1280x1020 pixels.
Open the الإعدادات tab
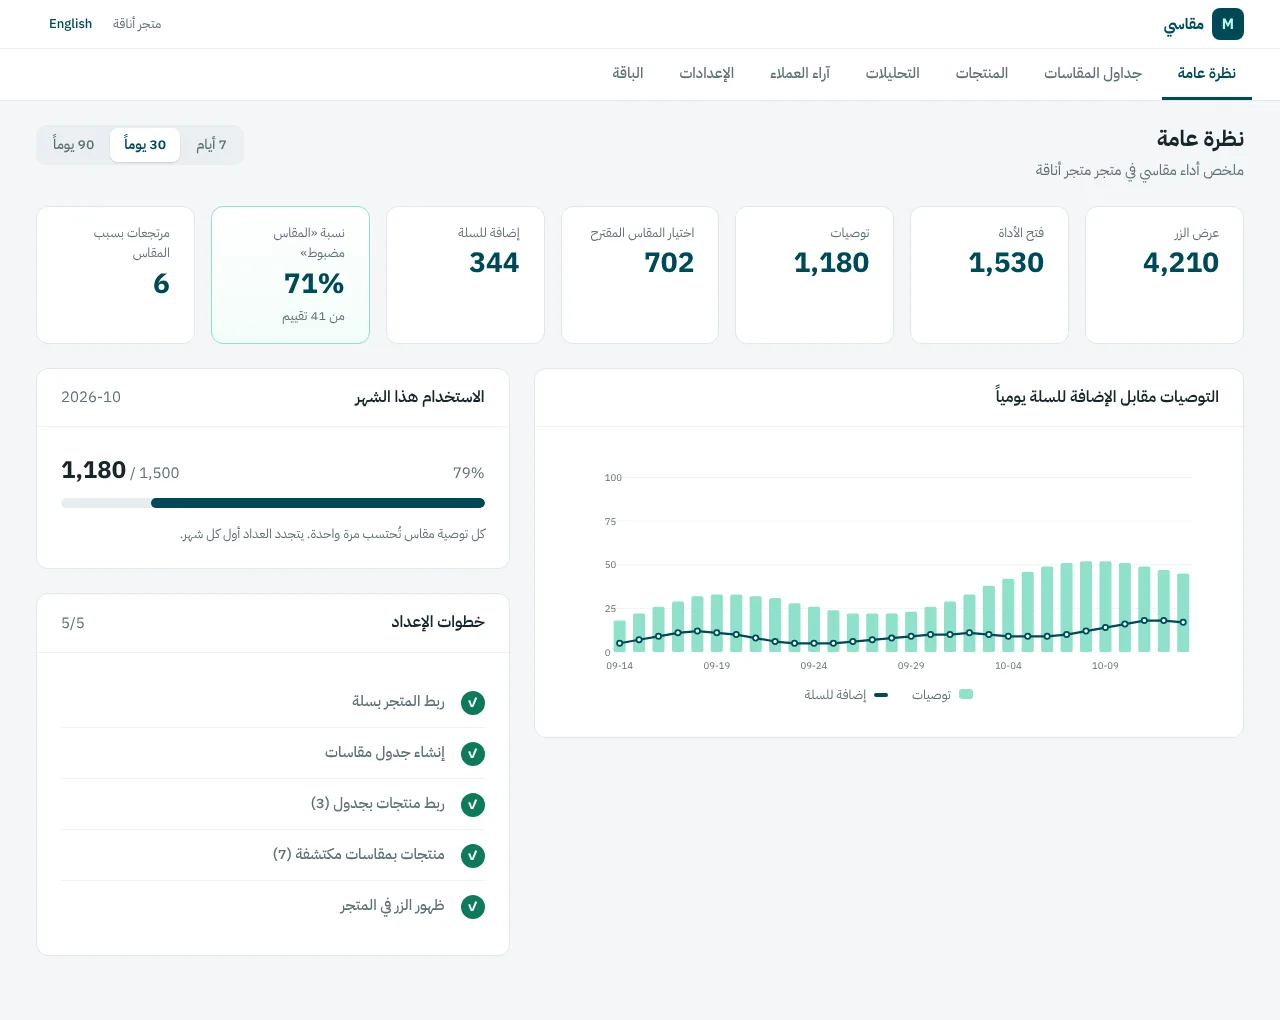707,74
